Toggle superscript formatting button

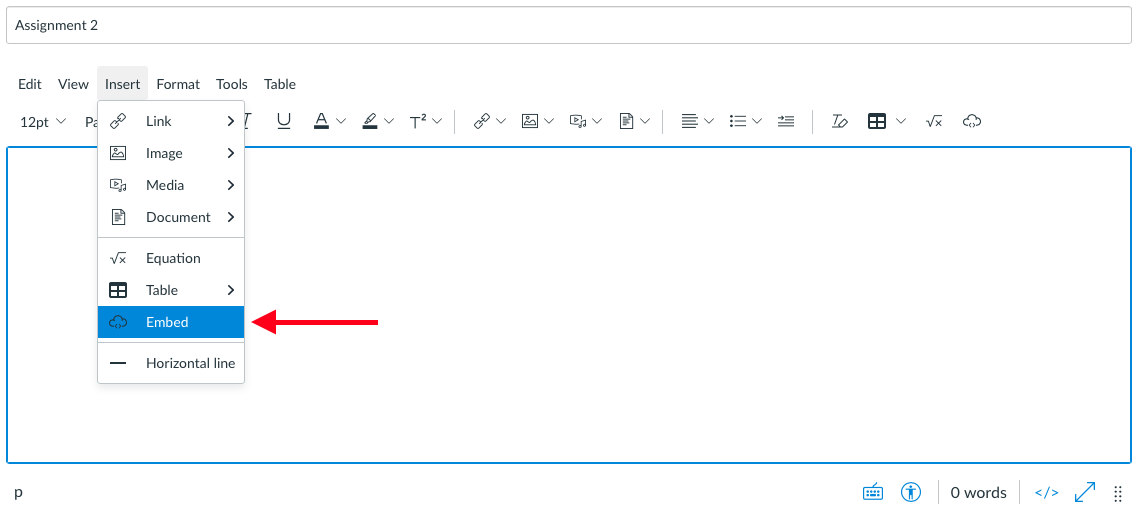click(418, 121)
